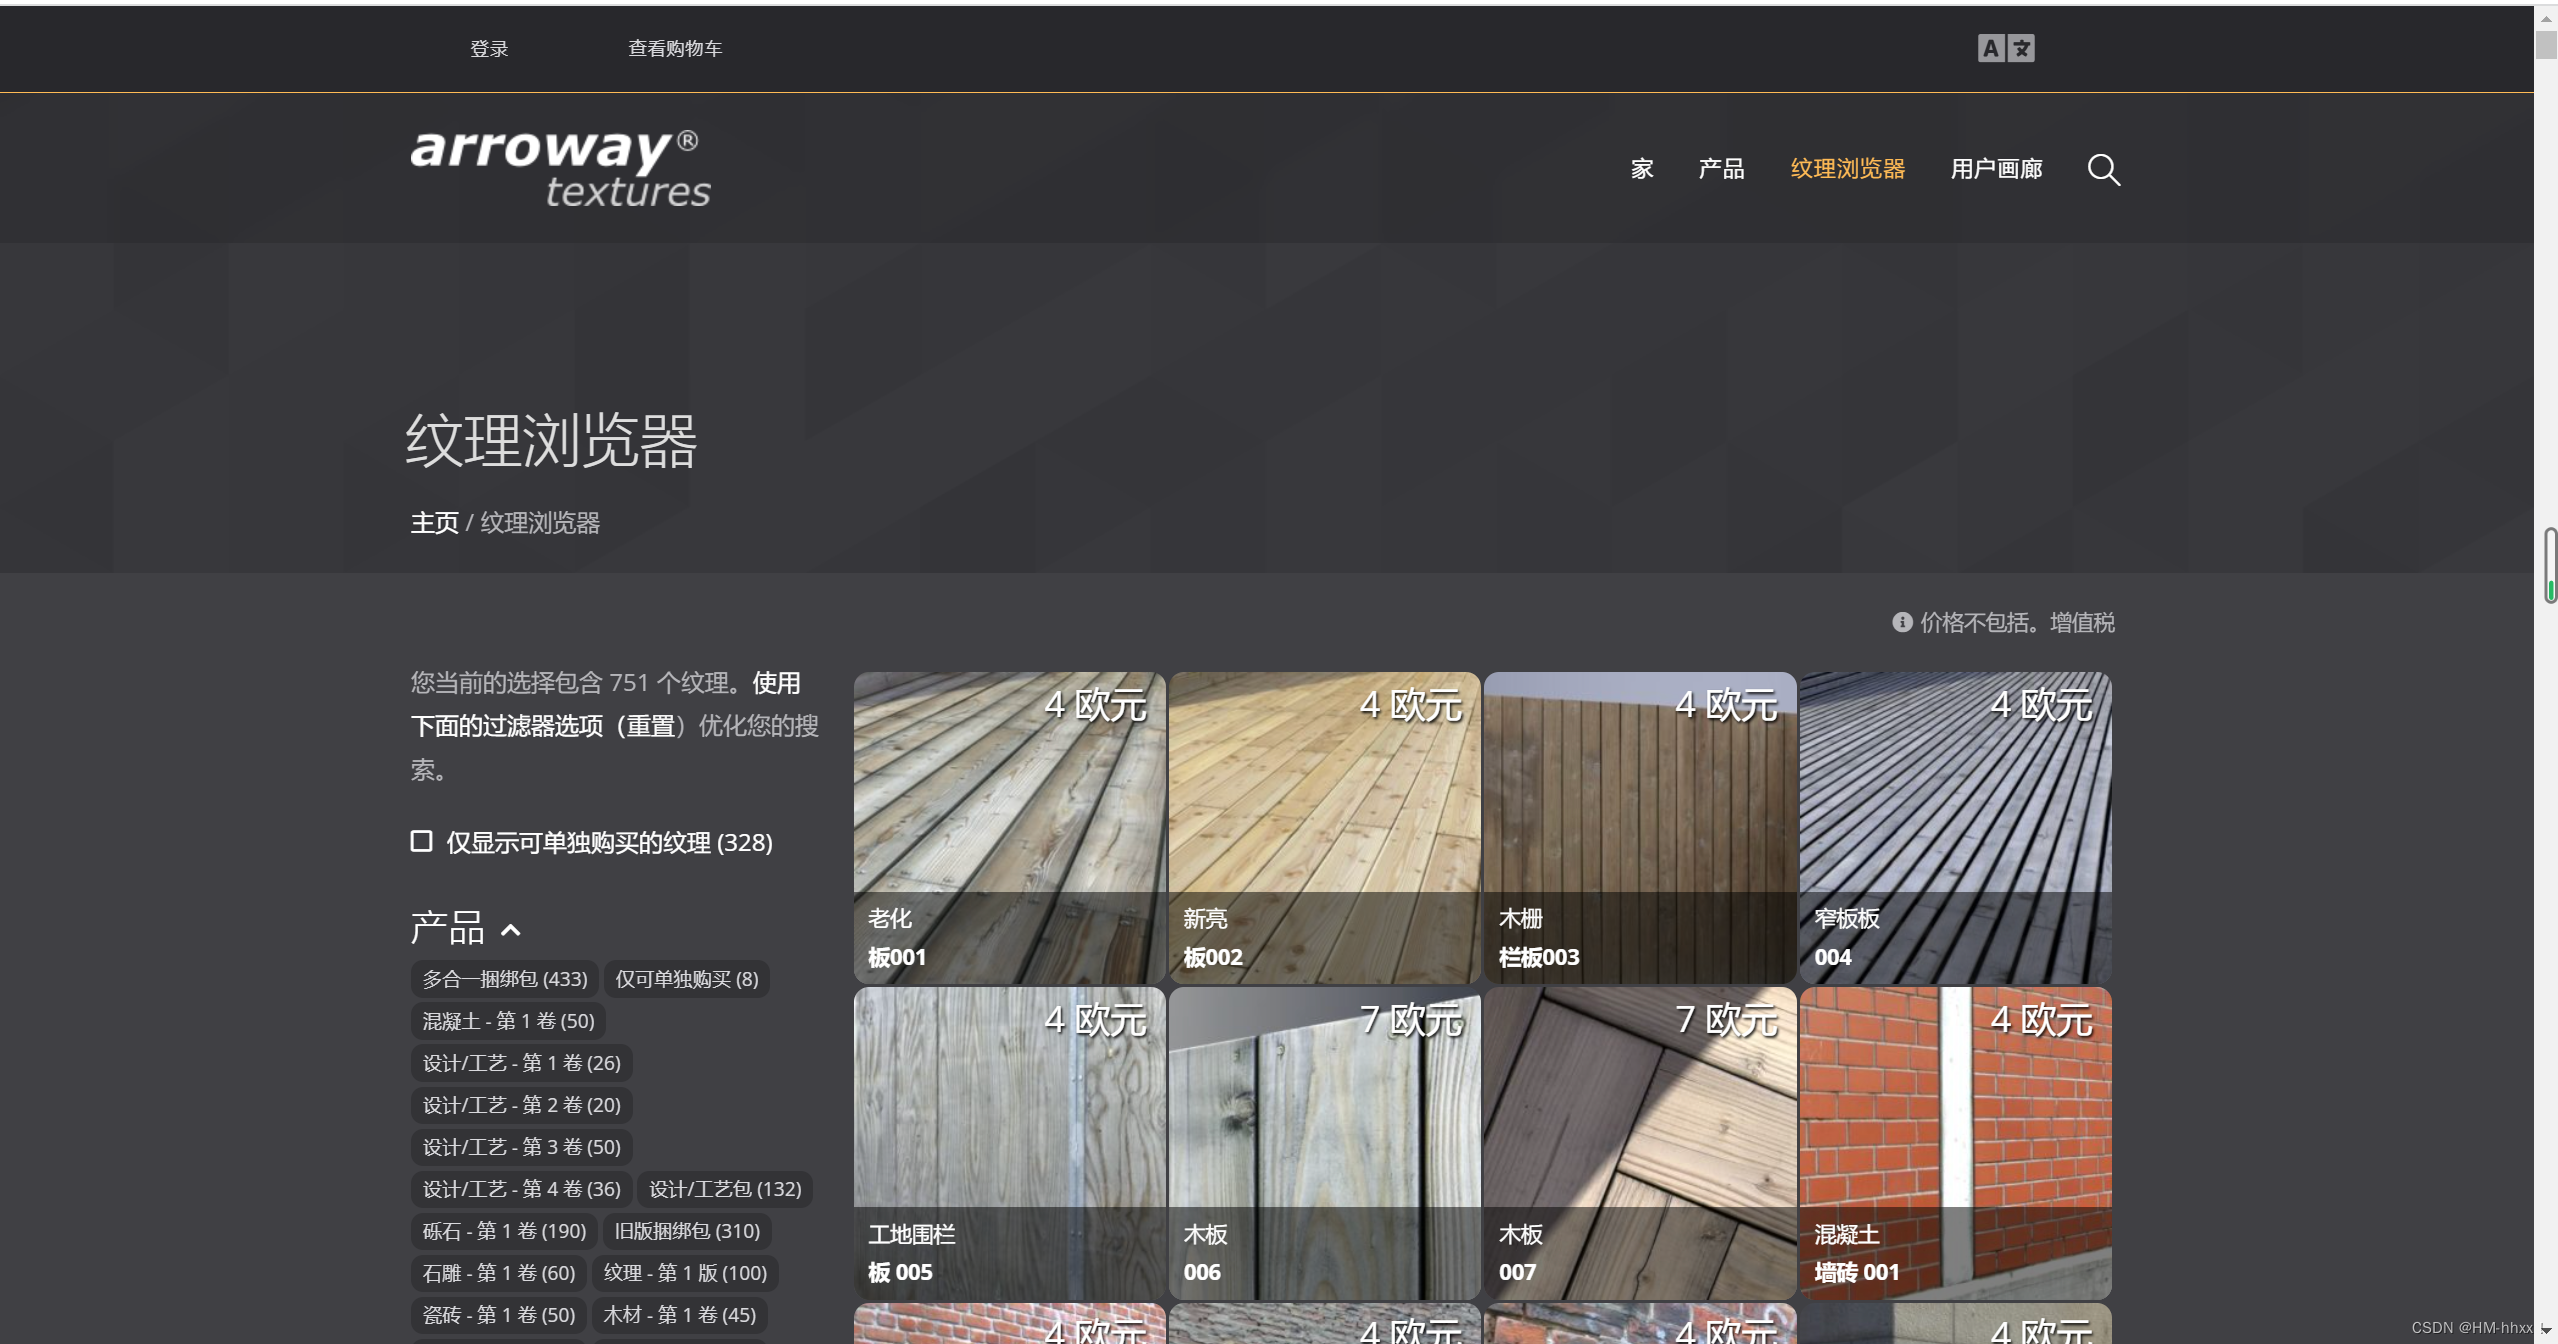Toggle the individually purchasable textures checkbox
Image resolution: width=2558 pixels, height=1344 pixels.
coord(421,842)
